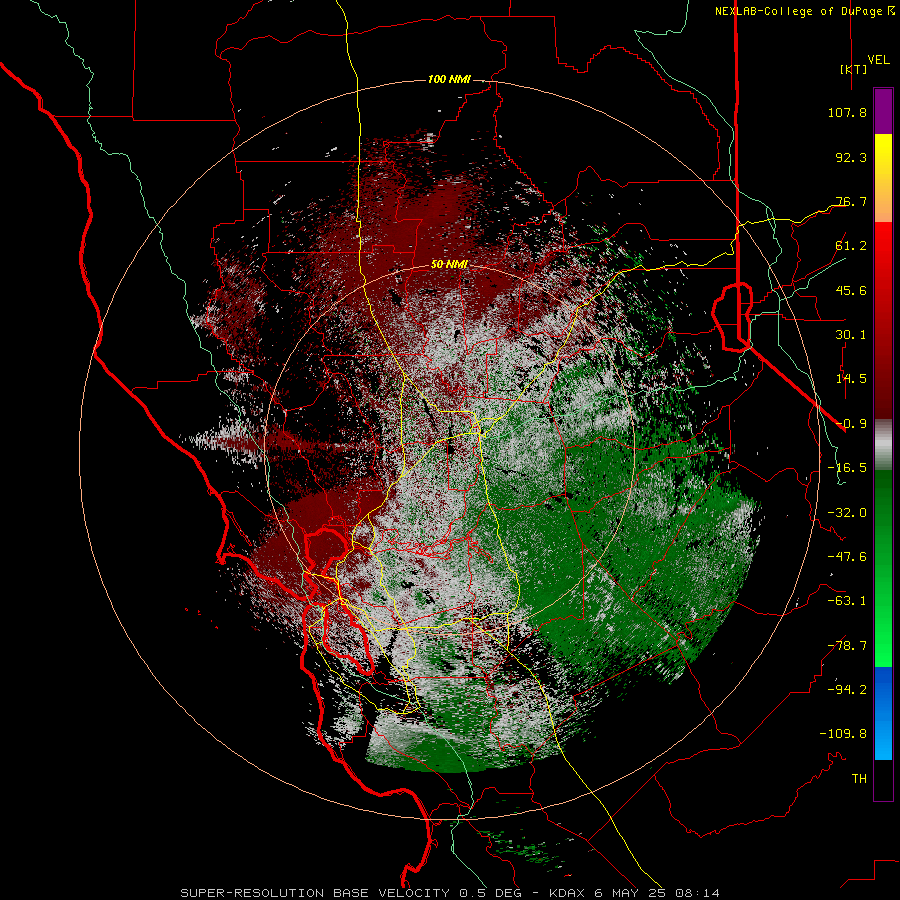Select the 92.3 velocity scale value

point(851,157)
